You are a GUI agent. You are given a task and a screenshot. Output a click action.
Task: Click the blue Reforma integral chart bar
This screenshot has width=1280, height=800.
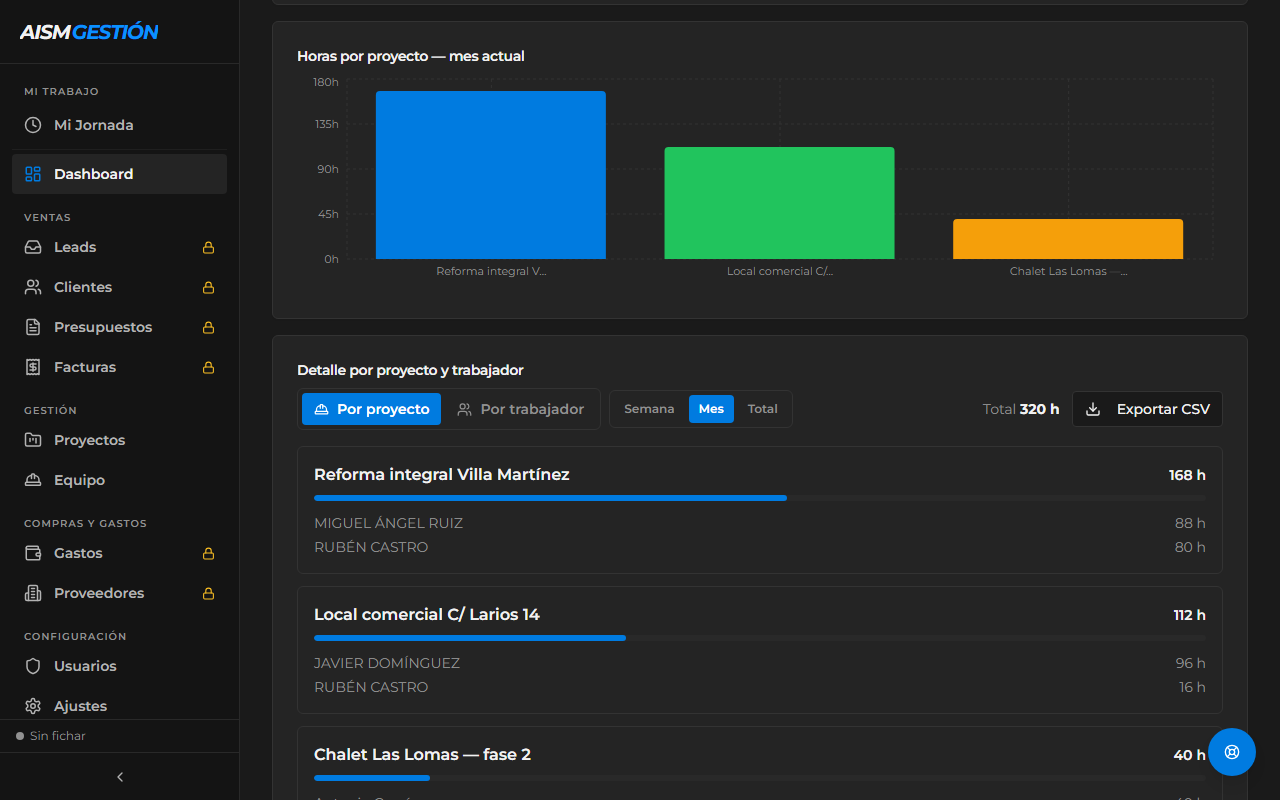491,175
